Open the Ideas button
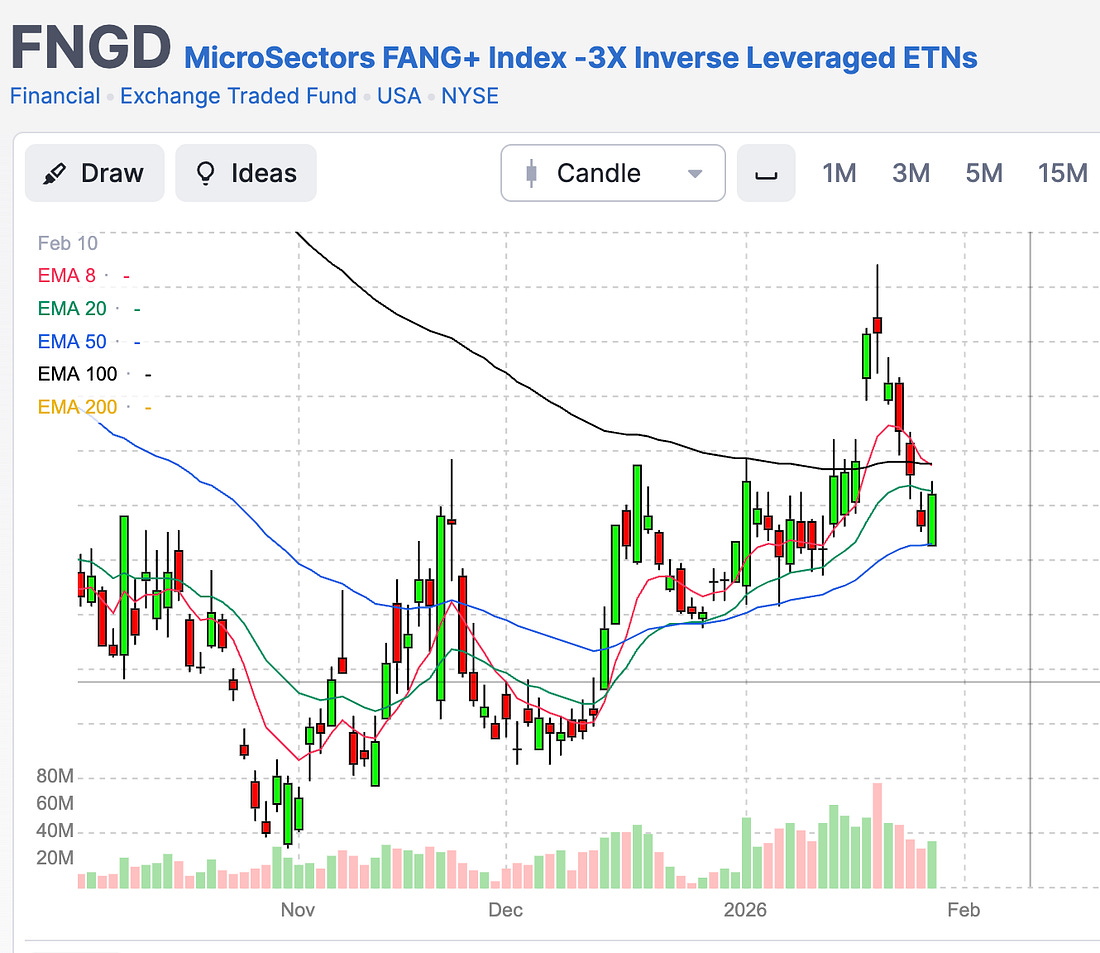1100x953 pixels. coord(246,173)
